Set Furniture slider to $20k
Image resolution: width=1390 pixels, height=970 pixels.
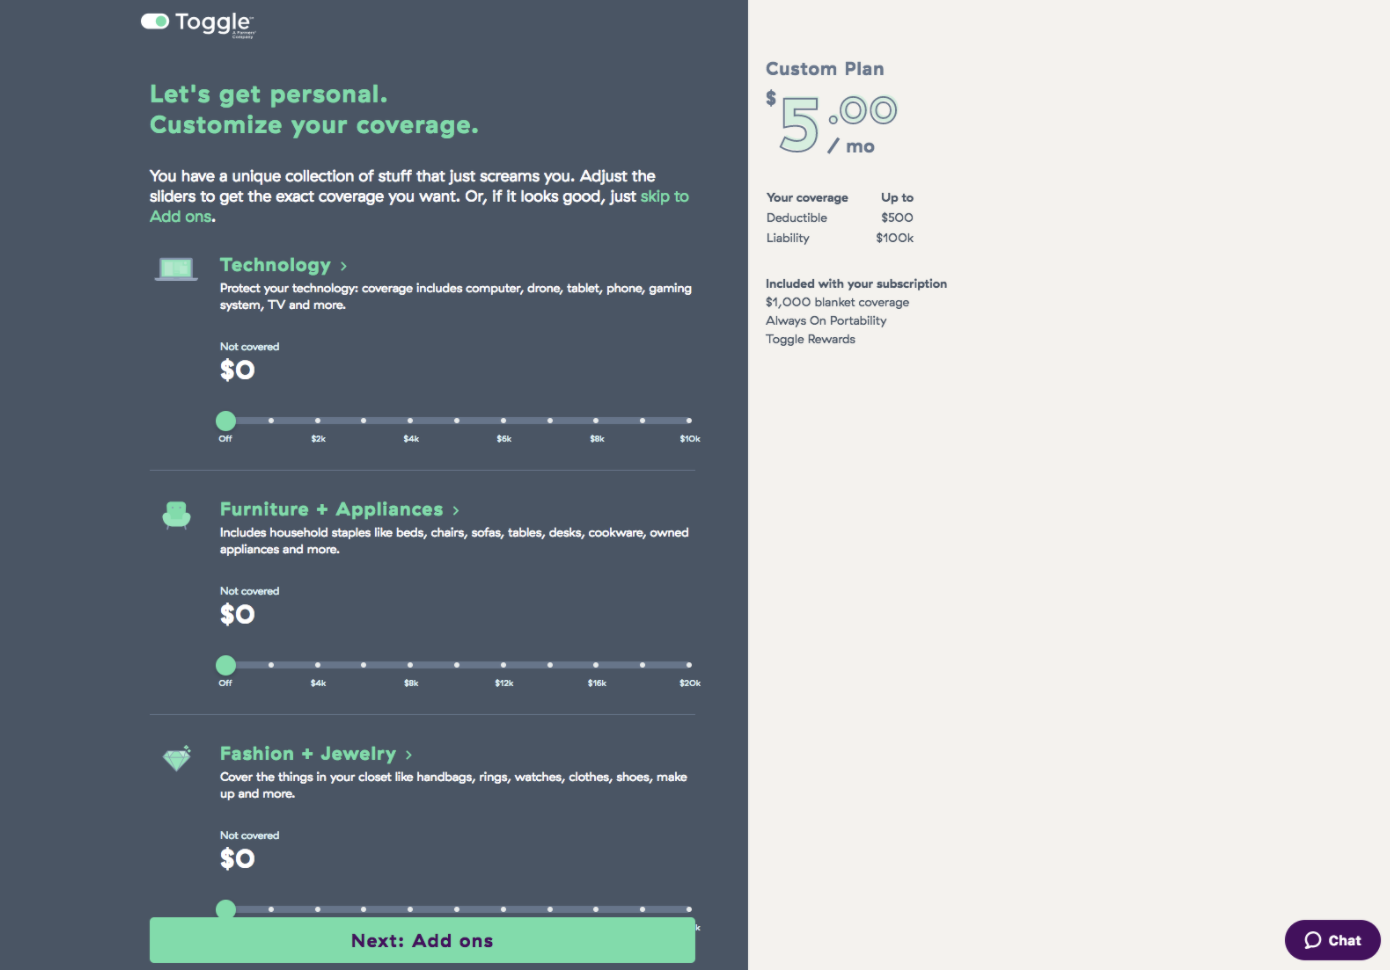pyautogui.click(x=689, y=665)
